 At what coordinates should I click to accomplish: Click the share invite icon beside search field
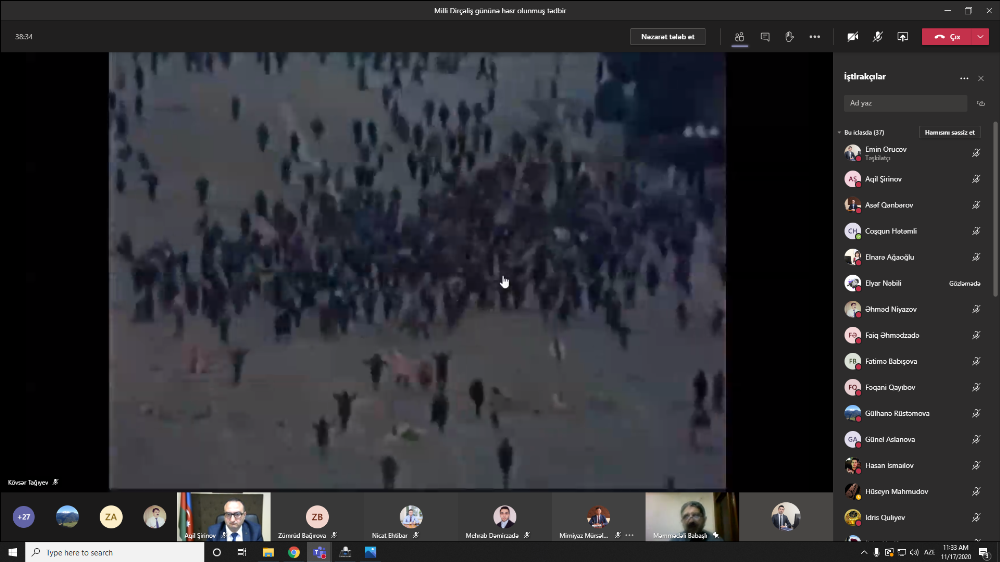pos(981,103)
